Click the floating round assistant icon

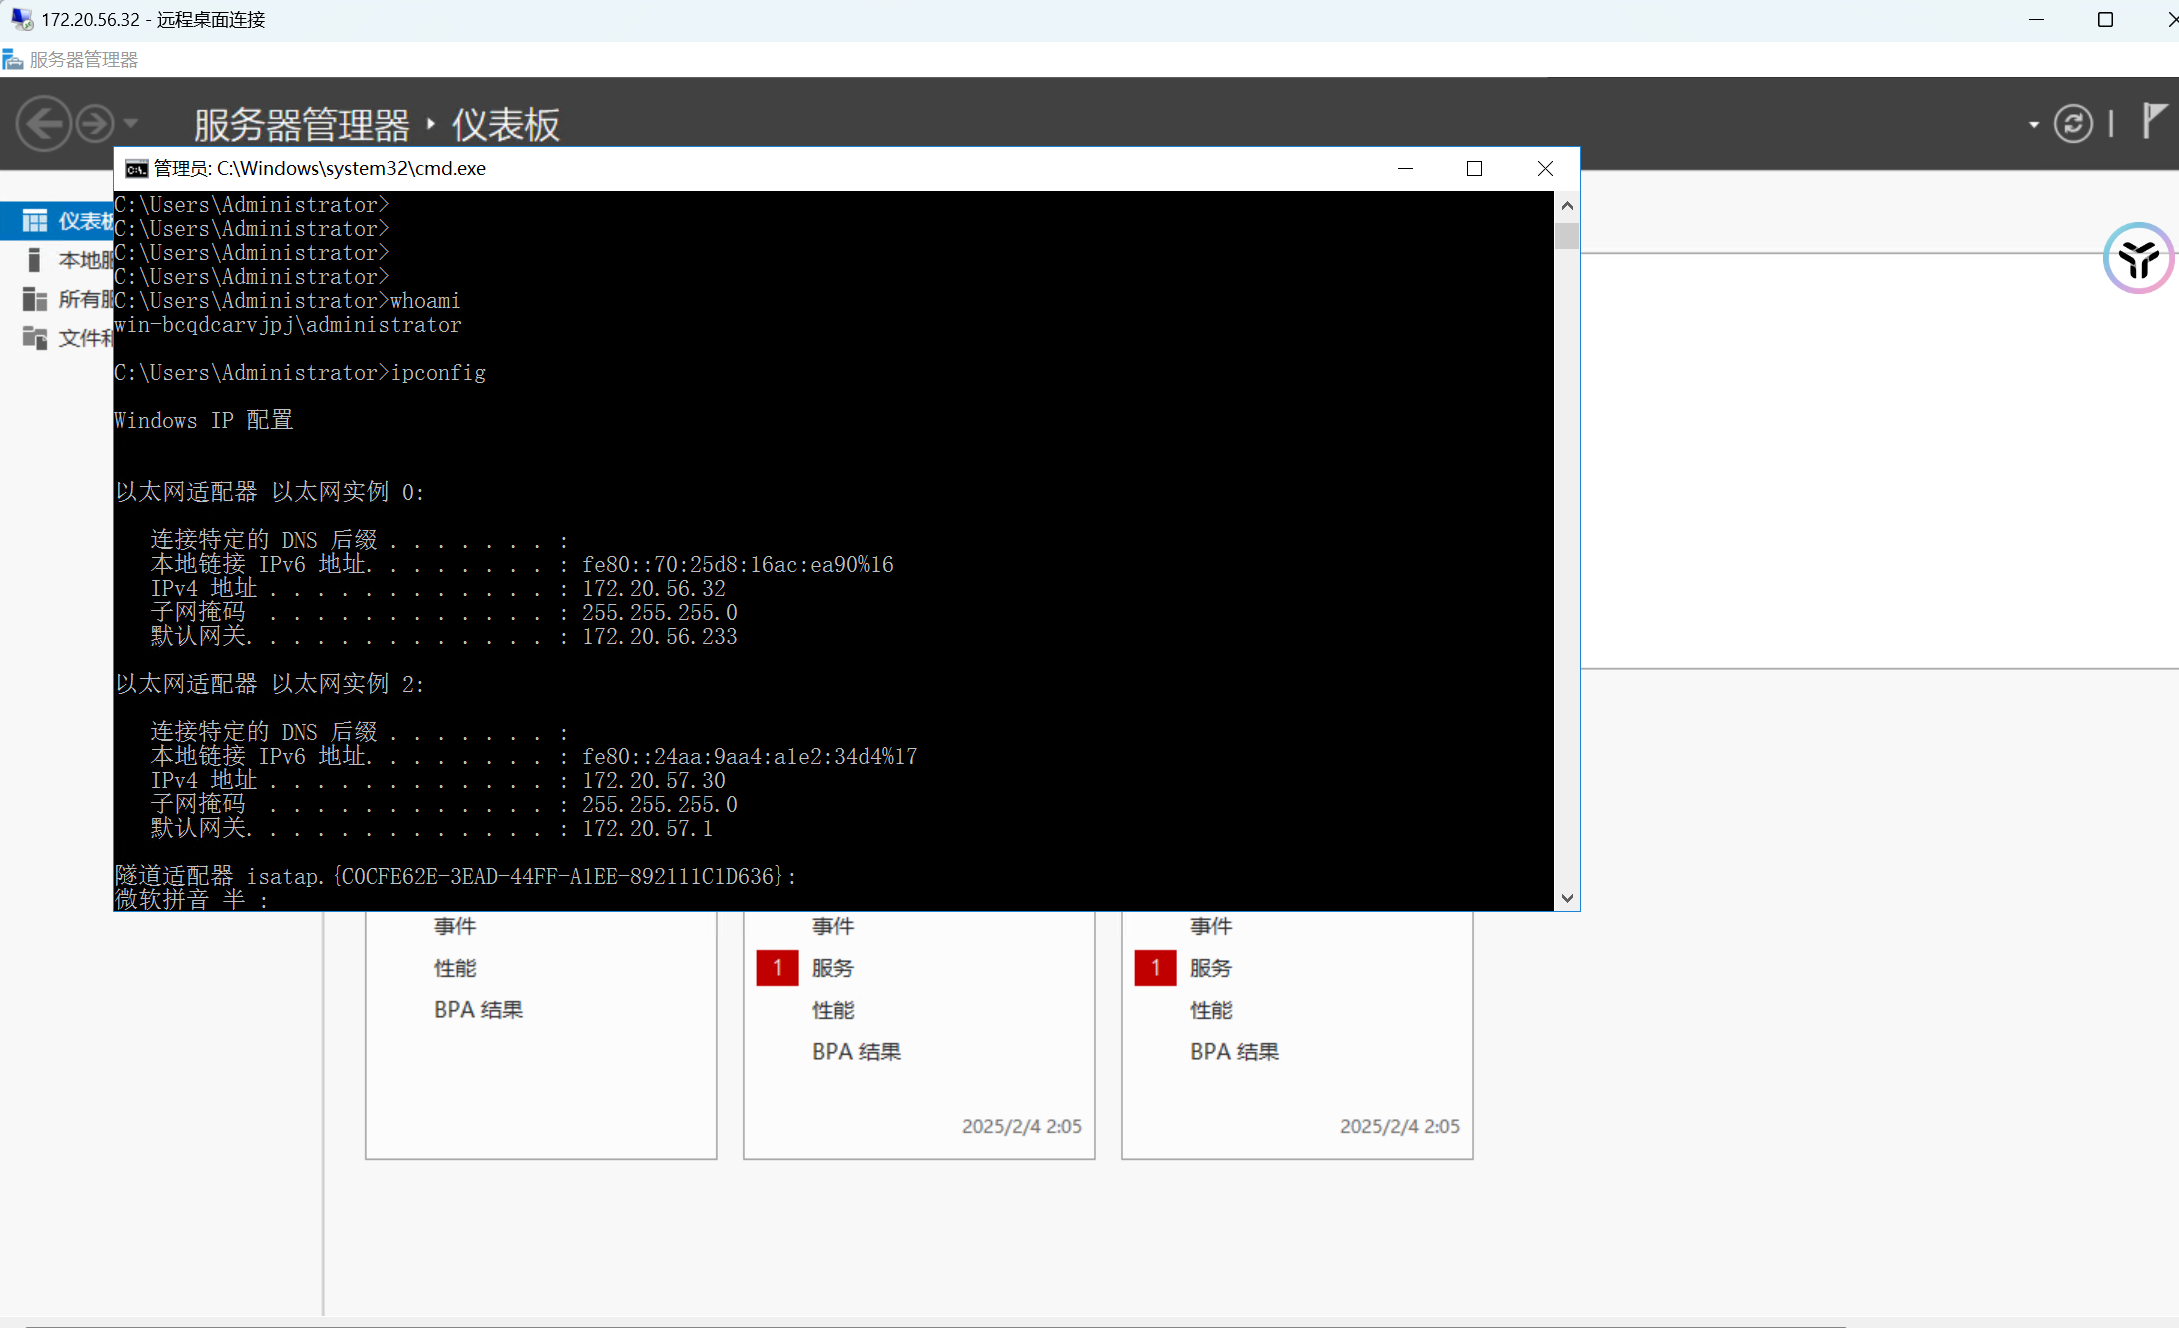[x=2138, y=258]
